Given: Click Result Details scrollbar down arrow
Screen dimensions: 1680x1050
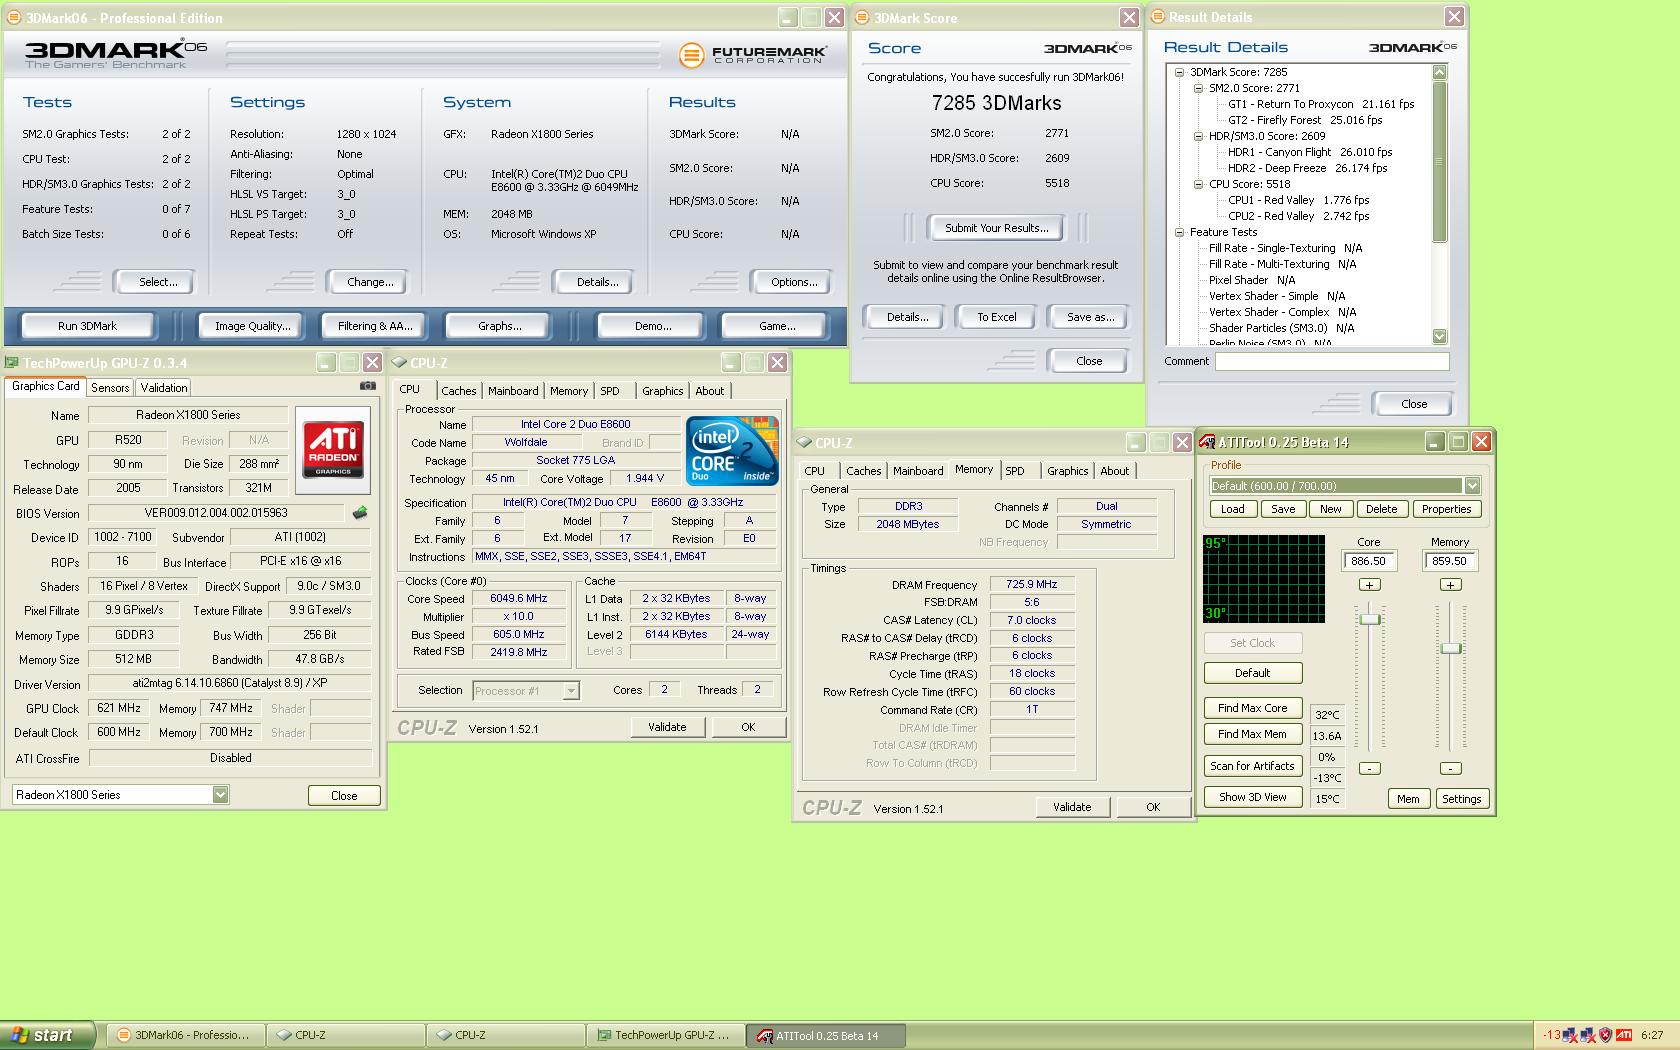Looking at the screenshot, I should pyautogui.click(x=1440, y=337).
